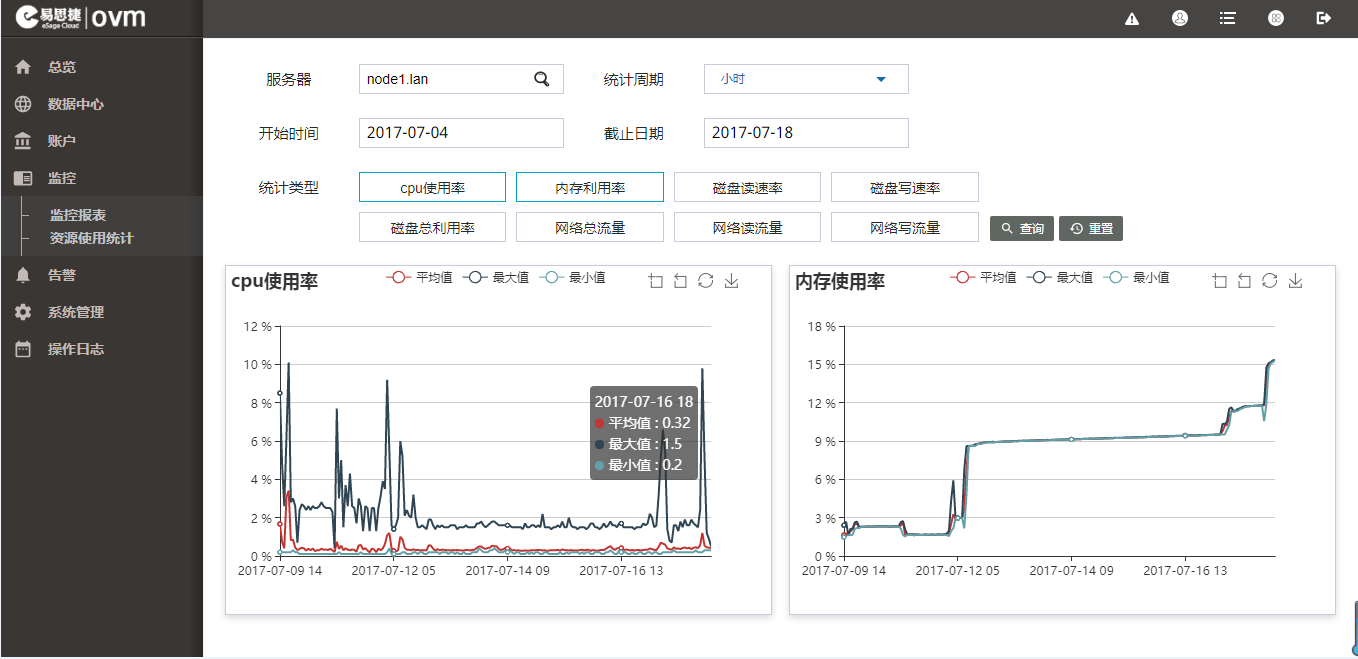Click tooltip line 平均值 : 0.32
This screenshot has height=659, width=1358.
point(643,423)
